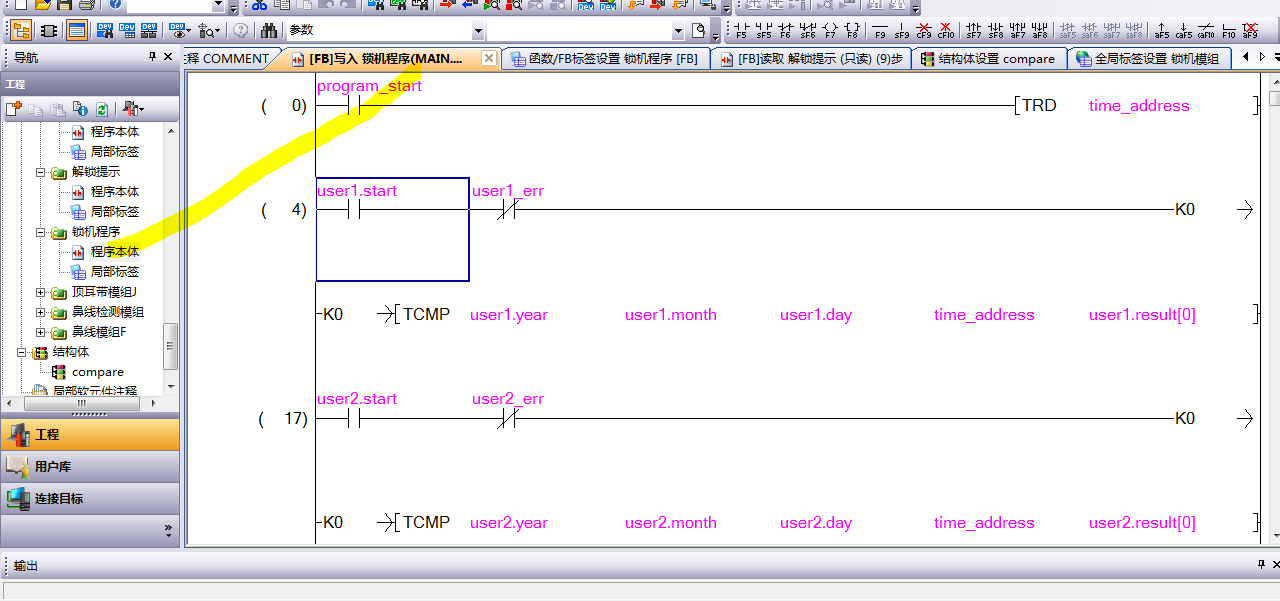Switch to 结构体设置 compare tab

point(987,59)
